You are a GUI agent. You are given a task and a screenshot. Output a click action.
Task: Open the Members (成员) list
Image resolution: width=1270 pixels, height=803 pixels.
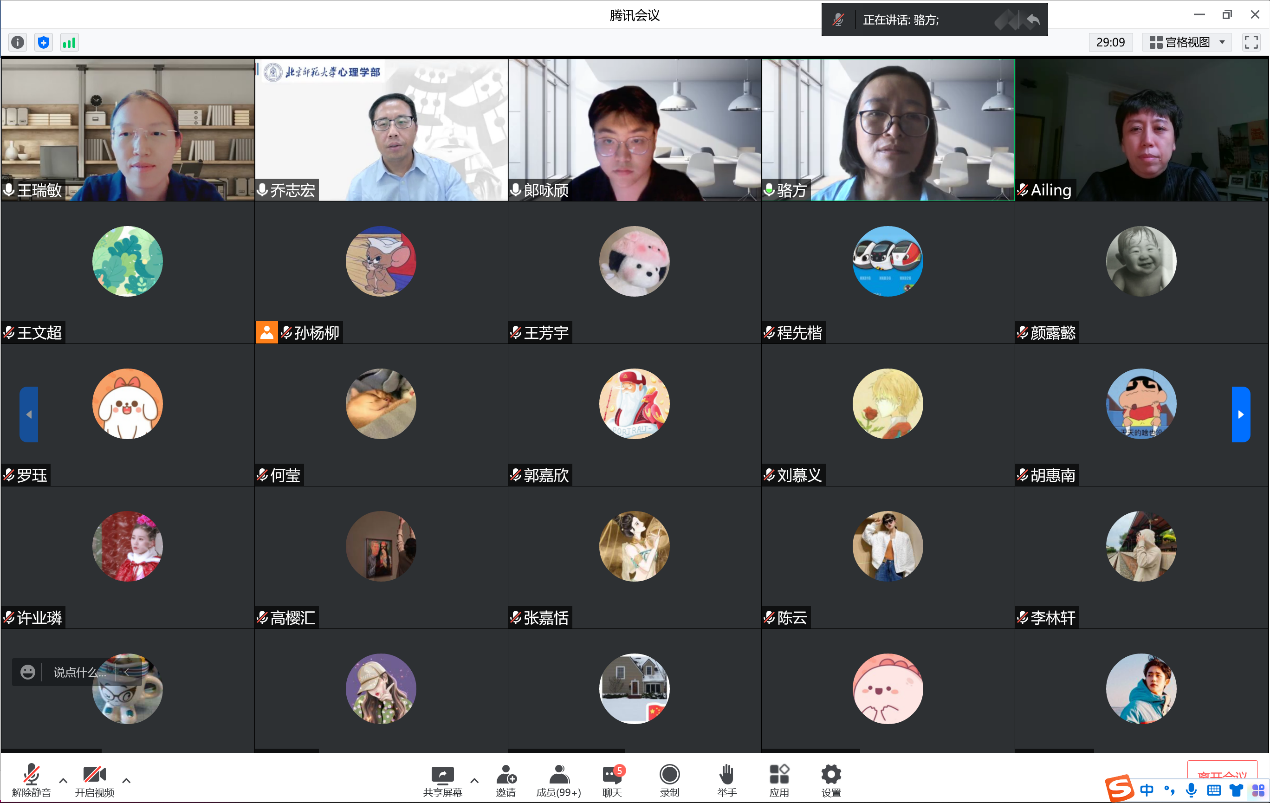click(559, 779)
